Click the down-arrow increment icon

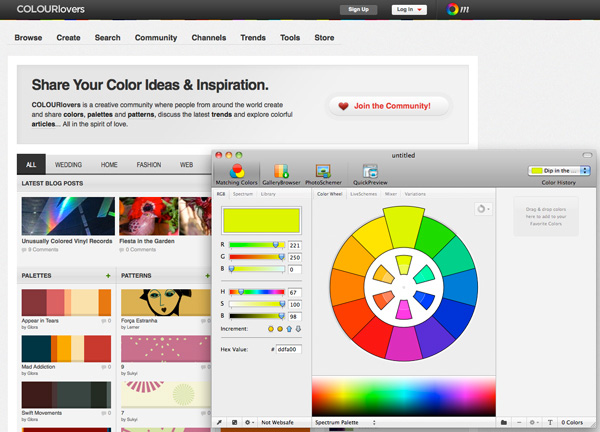click(x=298, y=329)
